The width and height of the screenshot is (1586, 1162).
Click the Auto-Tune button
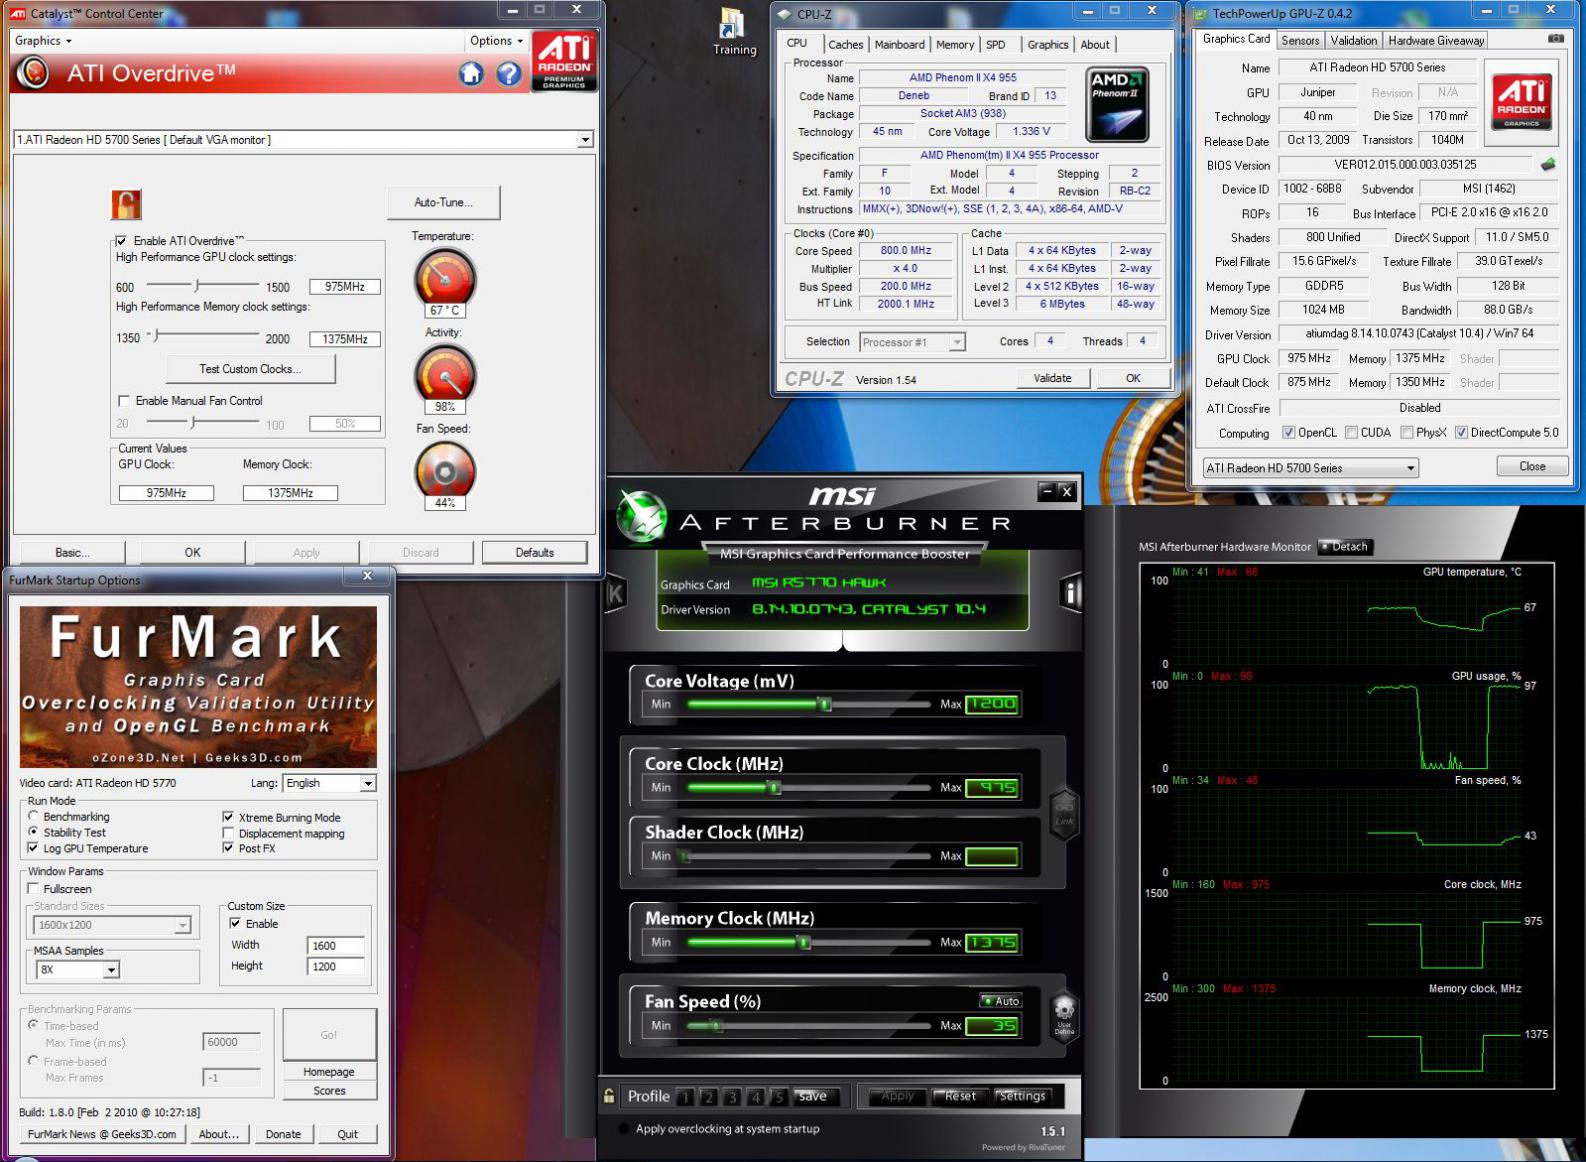click(x=444, y=203)
